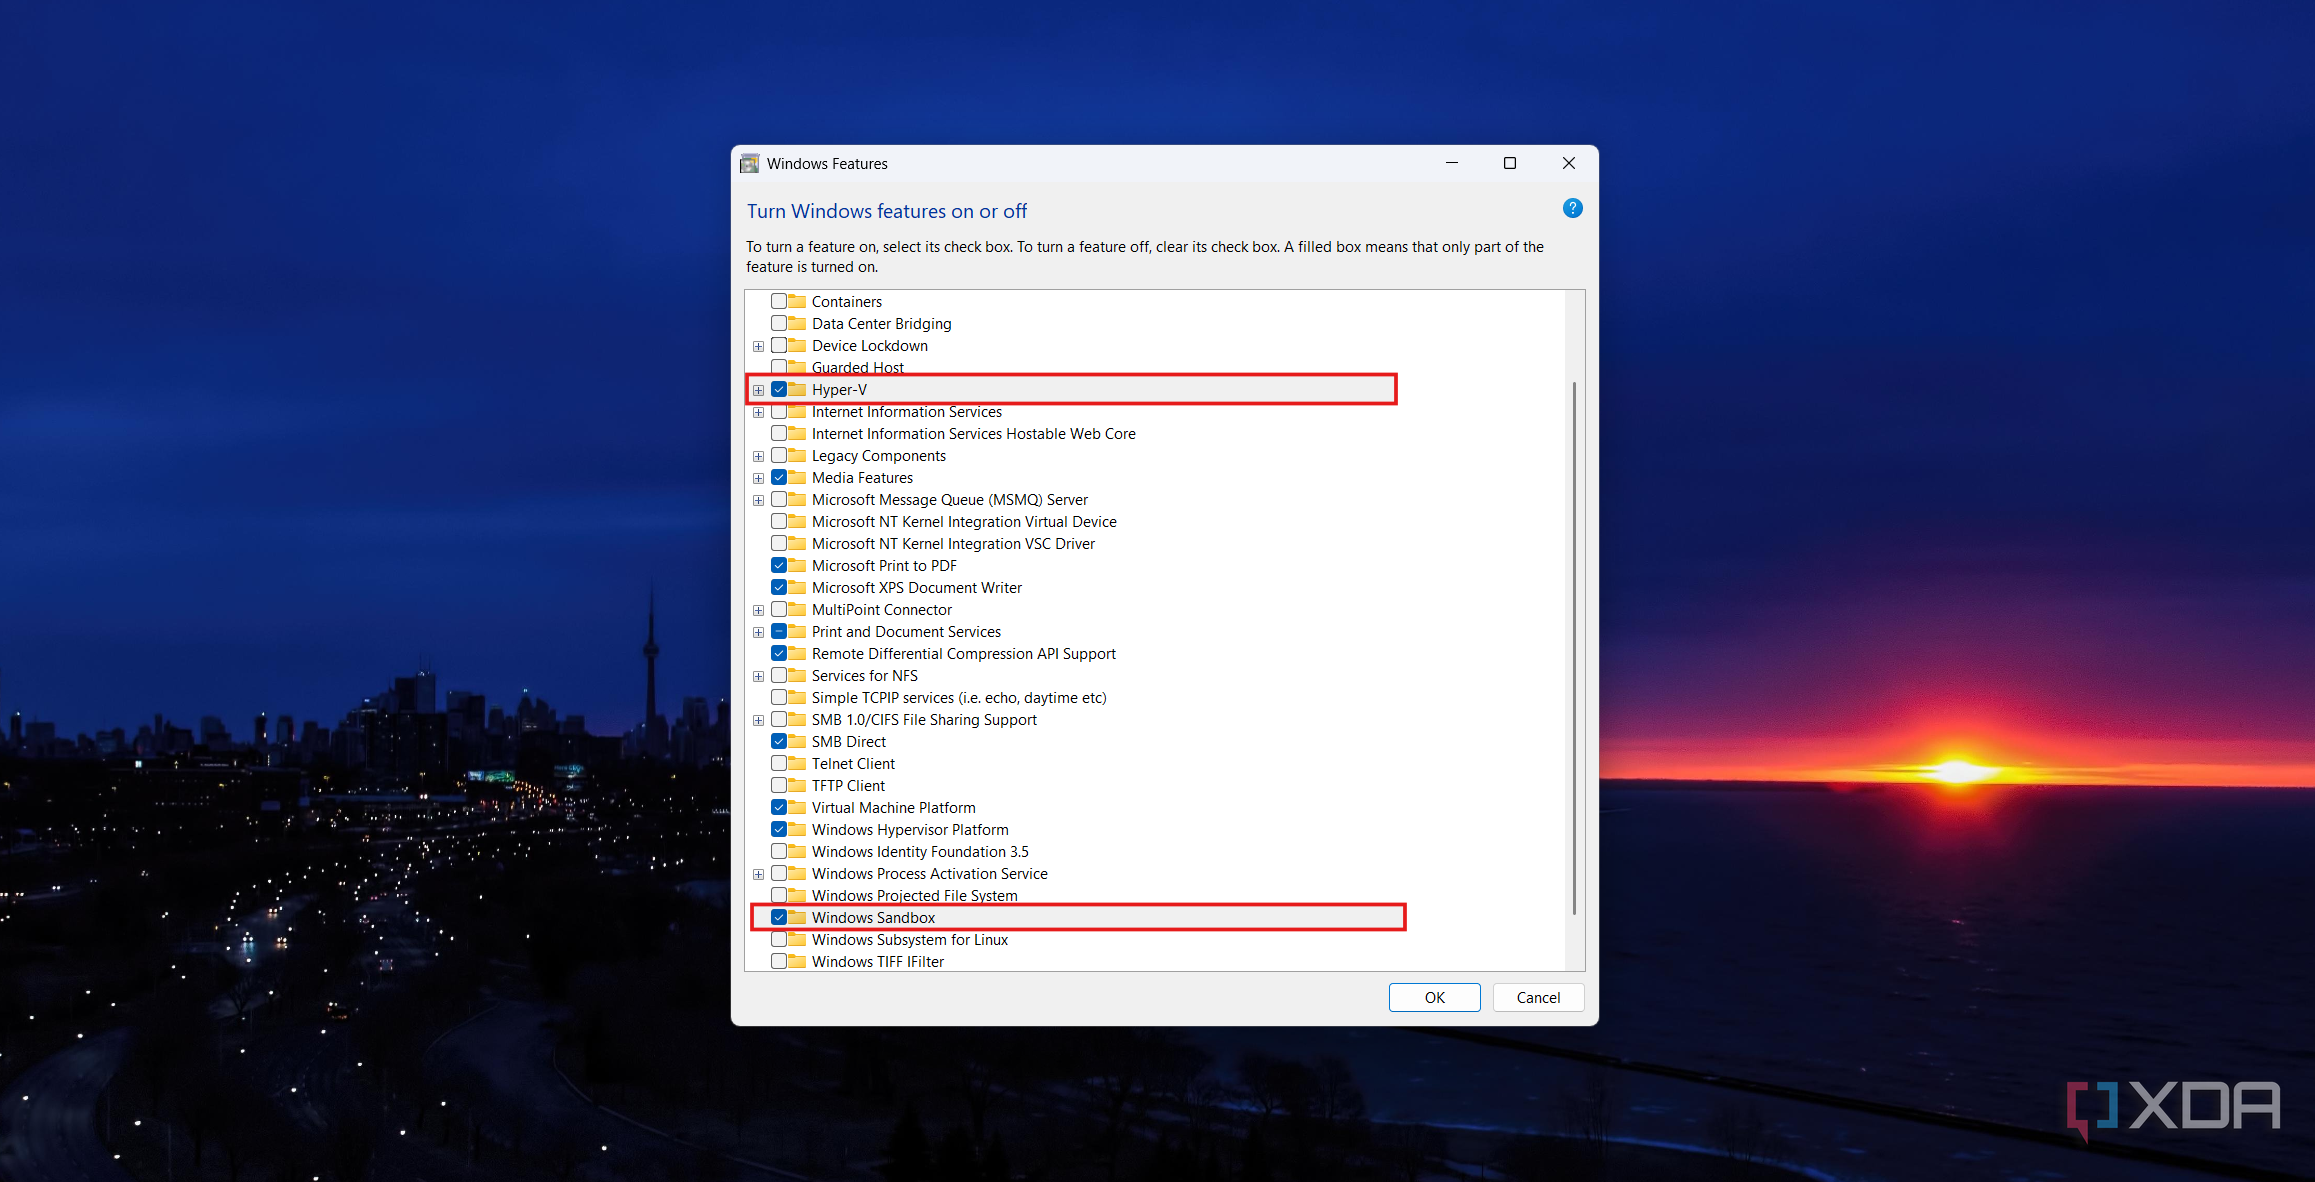Select the Windows Hypervisor Platform item
Viewport: 2315px width, 1182px height.
909,830
